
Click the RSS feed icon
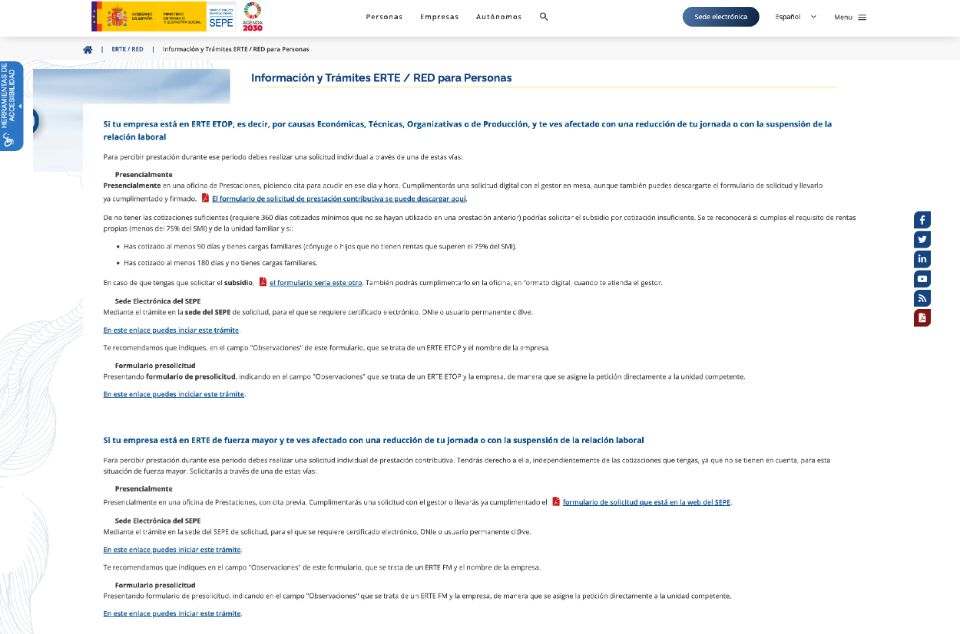(x=922, y=298)
